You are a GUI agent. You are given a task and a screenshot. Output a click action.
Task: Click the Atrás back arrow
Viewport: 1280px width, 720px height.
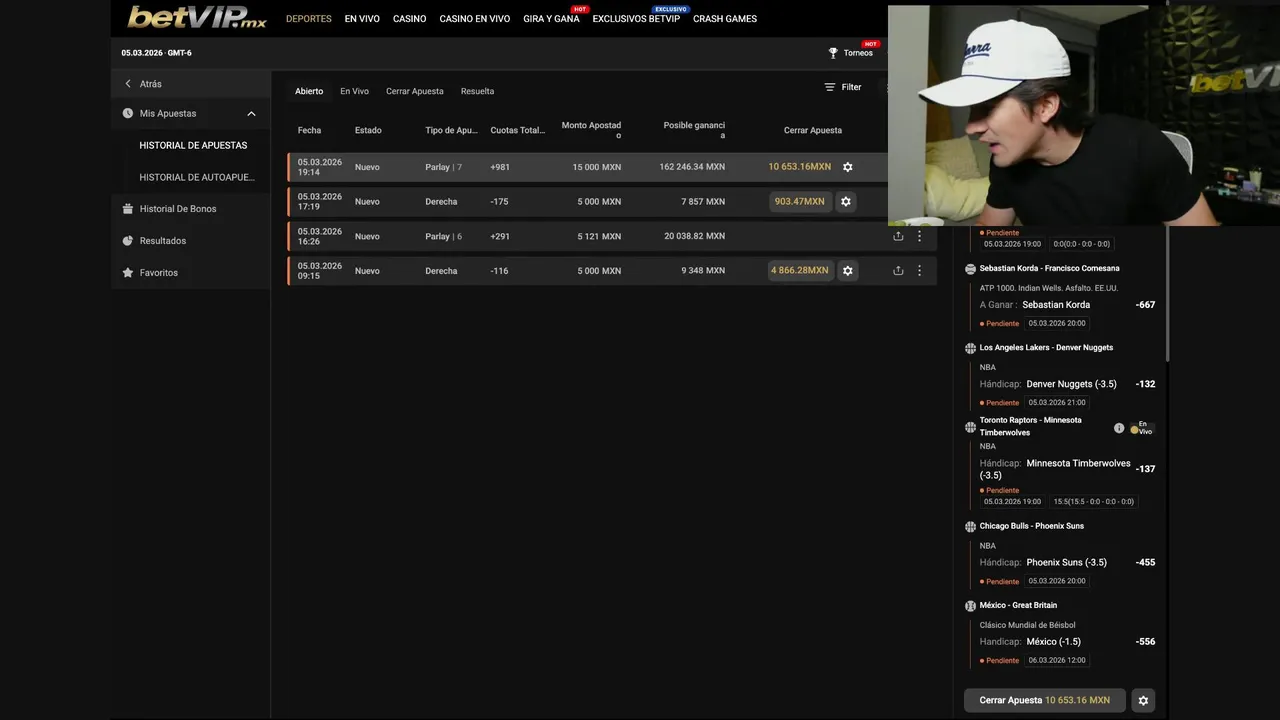(x=128, y=84)
